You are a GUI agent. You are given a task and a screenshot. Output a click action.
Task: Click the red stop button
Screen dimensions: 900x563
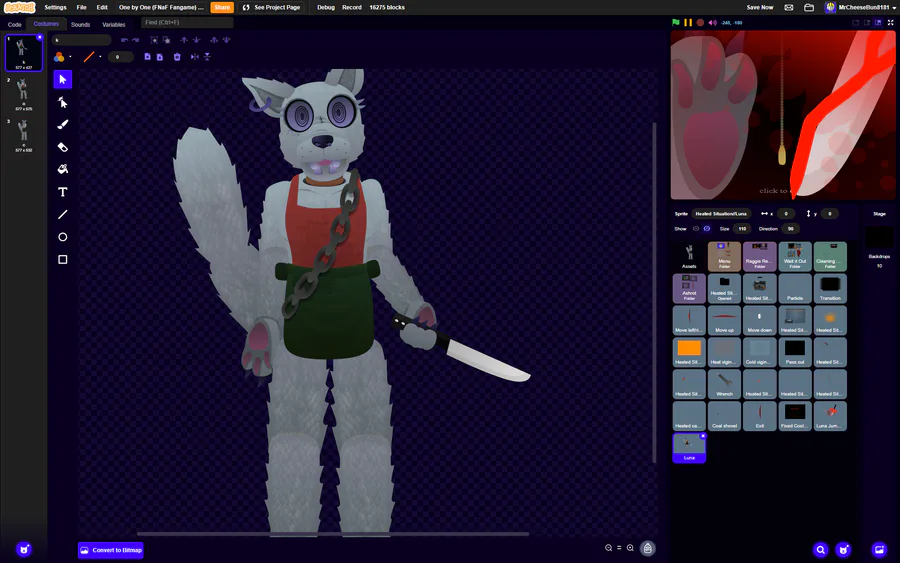click(x=700, y=22)
